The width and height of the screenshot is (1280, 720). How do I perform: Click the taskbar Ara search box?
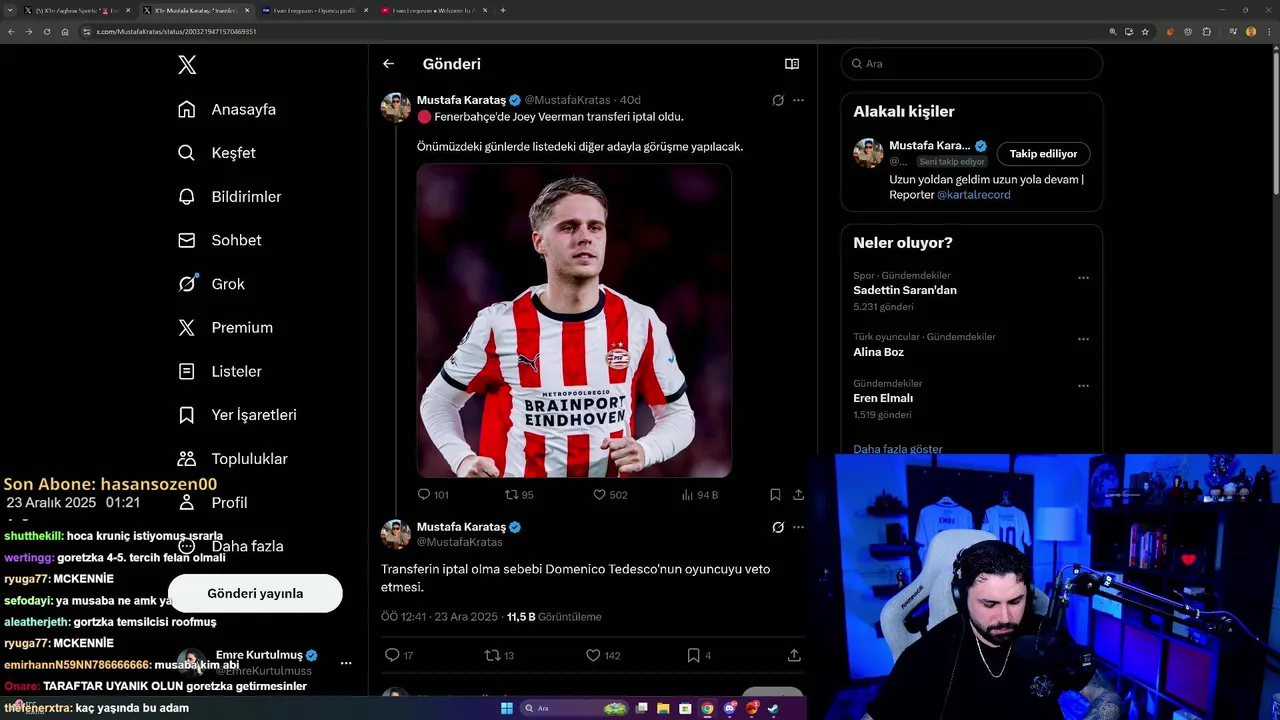click(x=574, y=708)
